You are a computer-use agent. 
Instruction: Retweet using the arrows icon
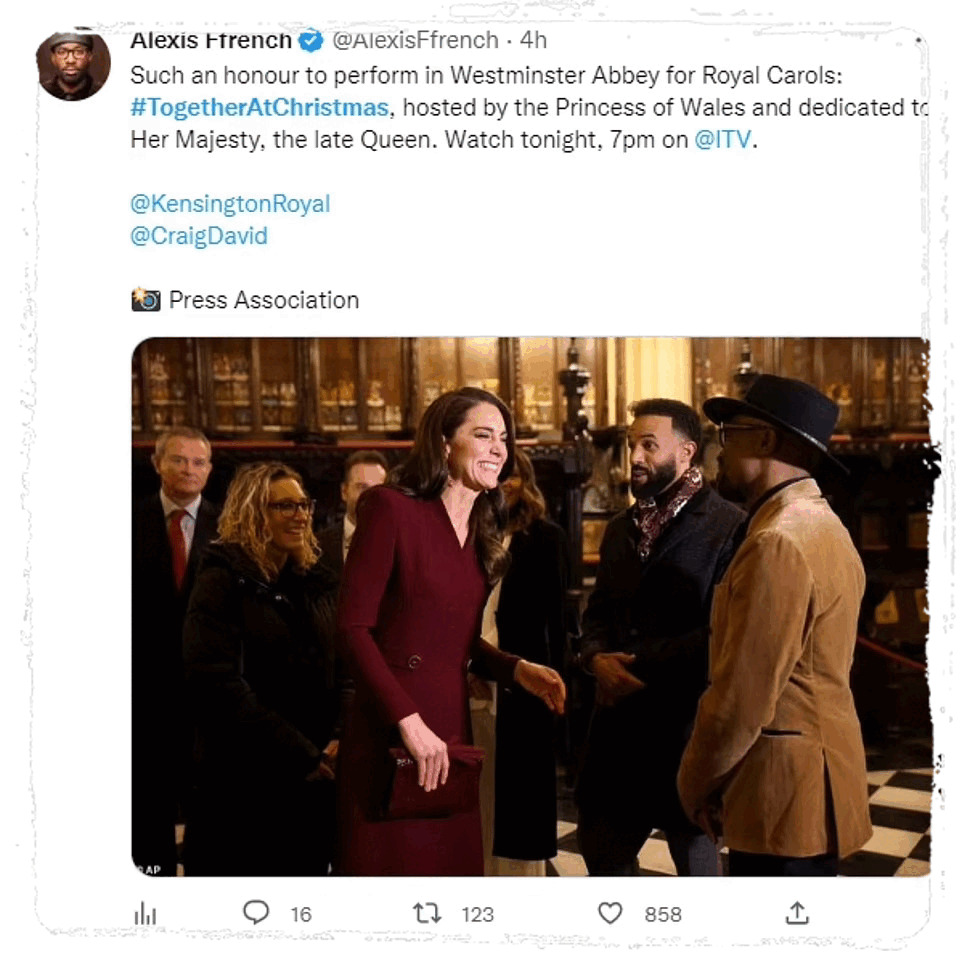point(428,912)
